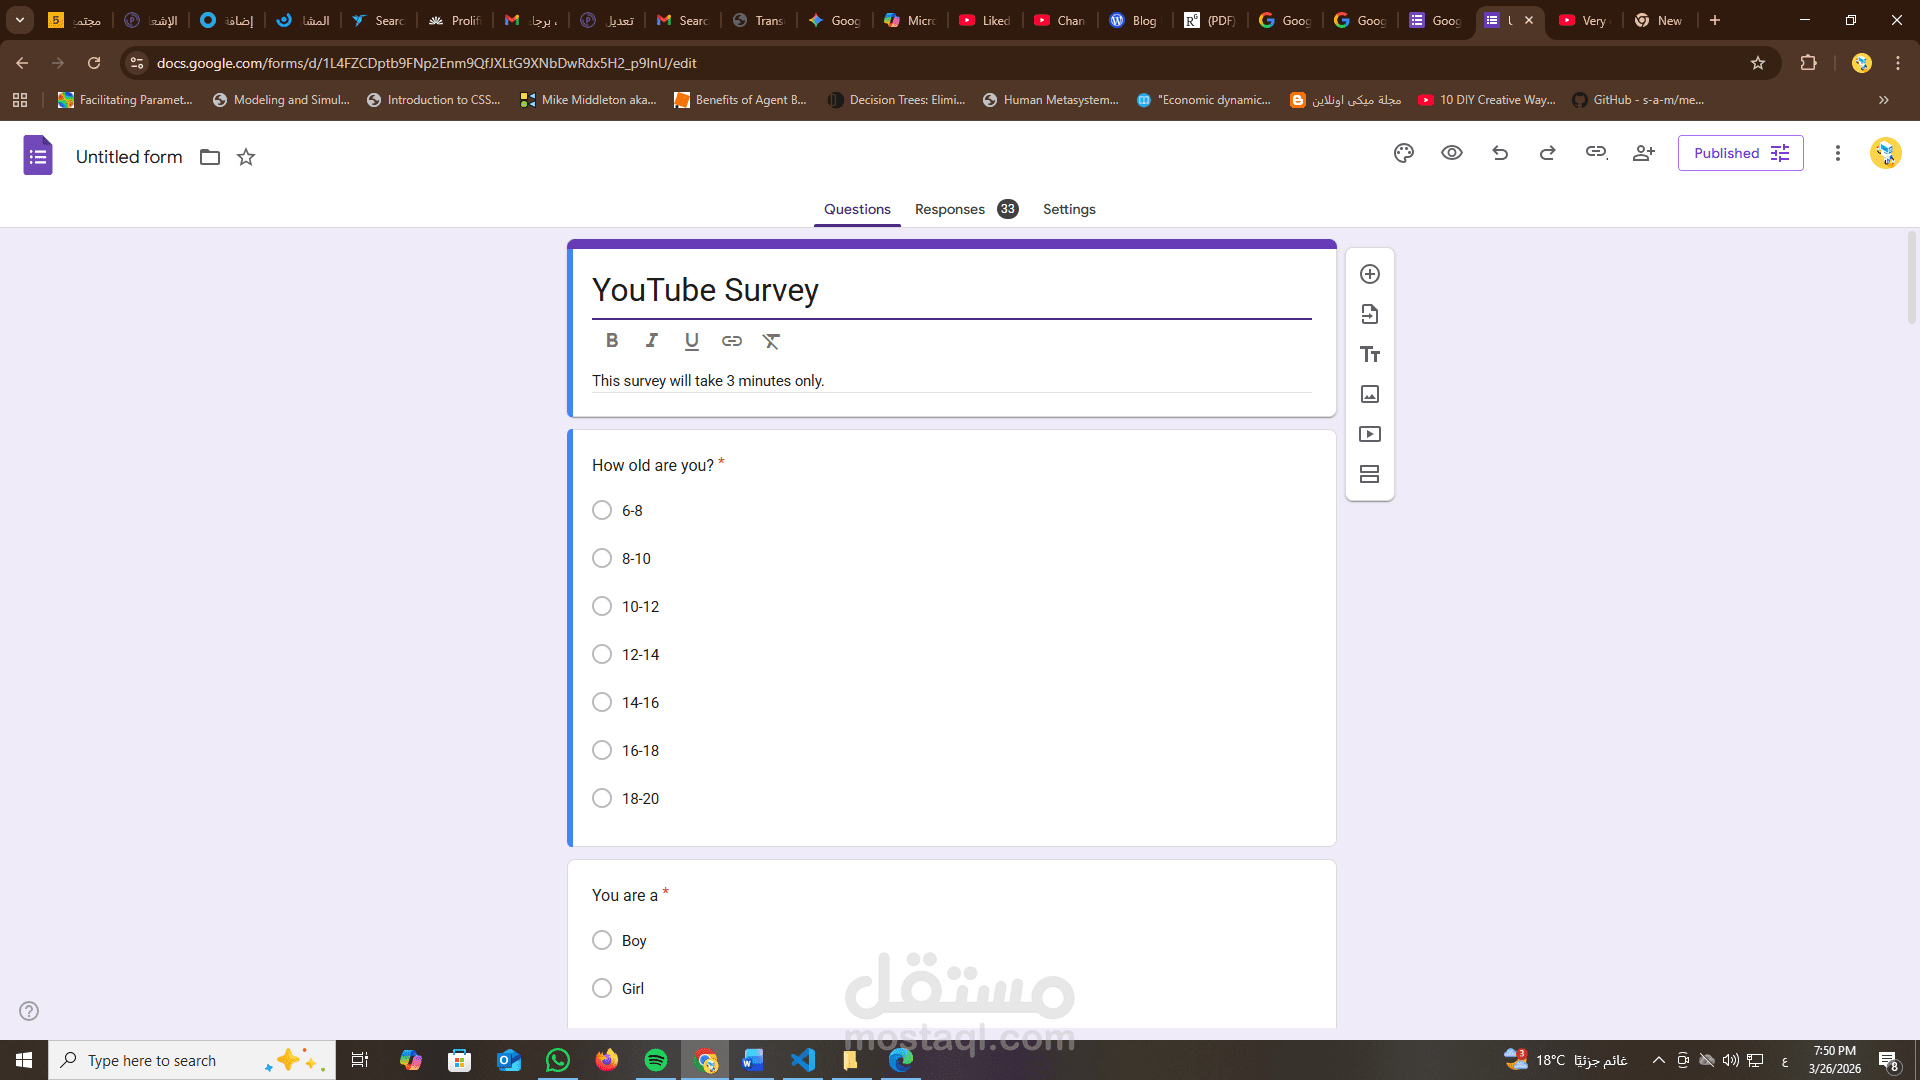Viewport: 1920px width, 1080px height.
Task: Select the 6-8 age radio option
Action: click(x=602, y=510)
